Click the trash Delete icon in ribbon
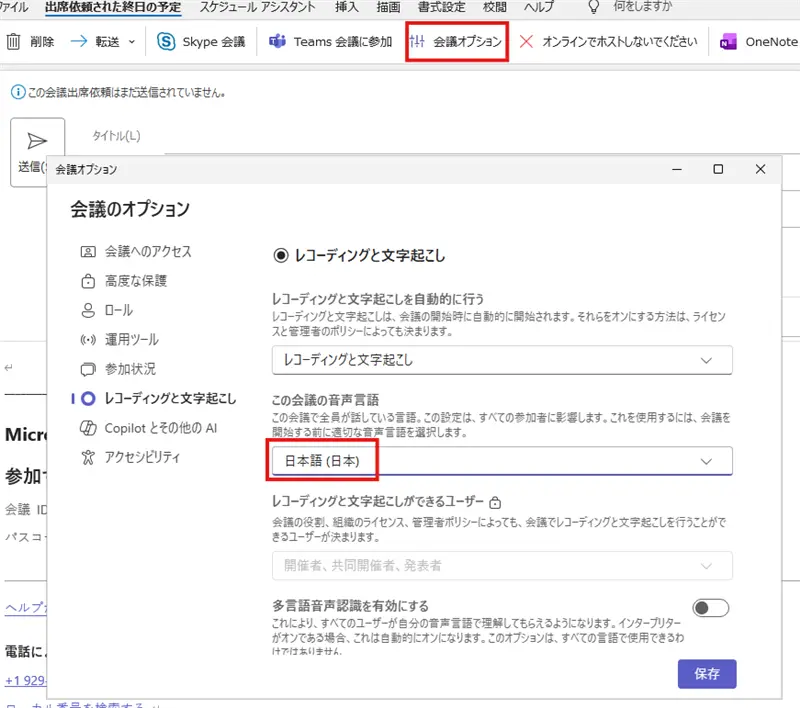The height and width of the screenshot is (708, 800). [x=13, y=42]
